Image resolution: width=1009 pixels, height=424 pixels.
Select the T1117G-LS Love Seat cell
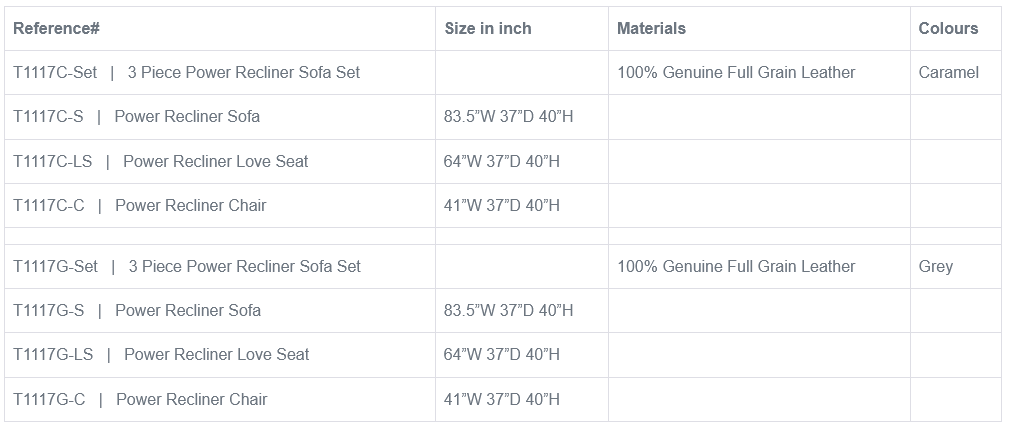162,355
